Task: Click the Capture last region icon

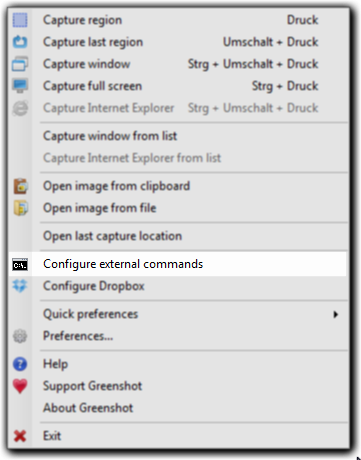Action: coord(20,42)
